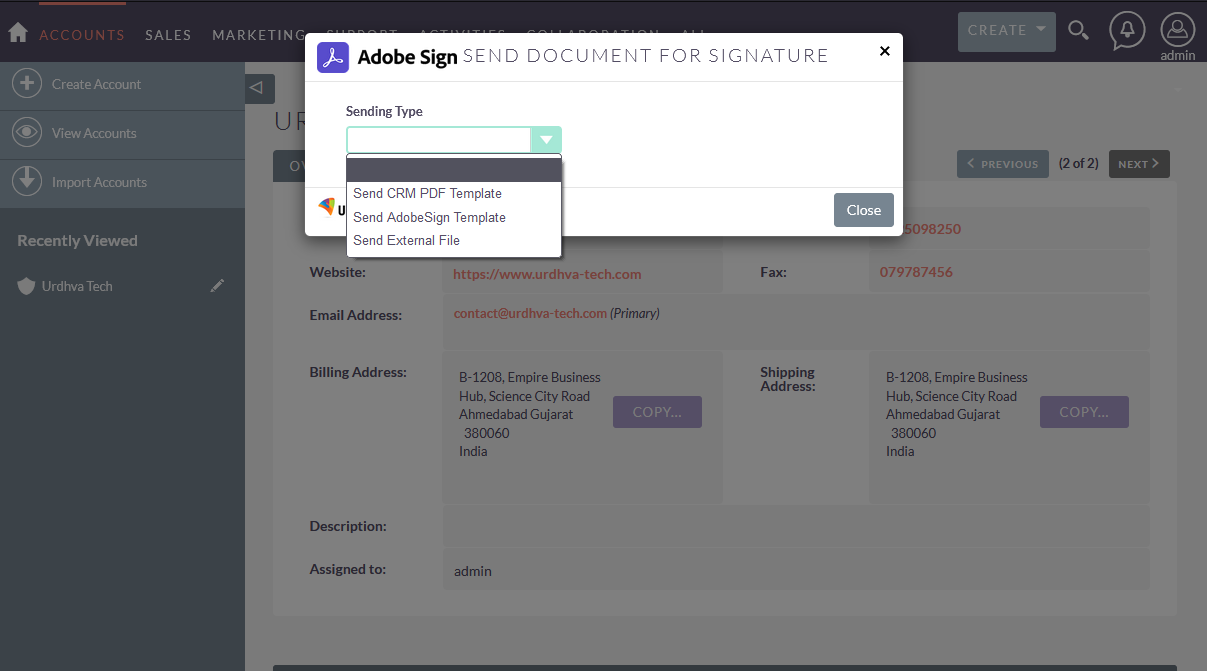The width and height of the screenshot is (1207, 671).
Task: Copy the Shipping Address
Action: click(1084, 412)
